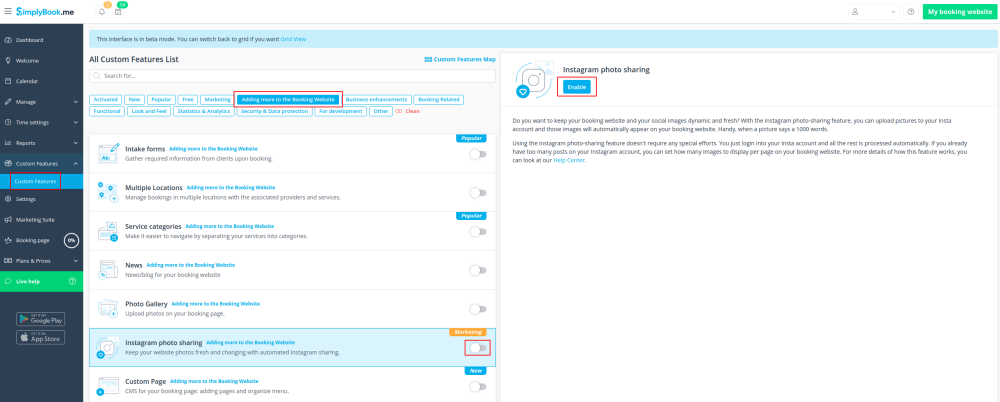Turn on the News feature toggle
This screenshot has width=1000, height=402.
point(478,270)
